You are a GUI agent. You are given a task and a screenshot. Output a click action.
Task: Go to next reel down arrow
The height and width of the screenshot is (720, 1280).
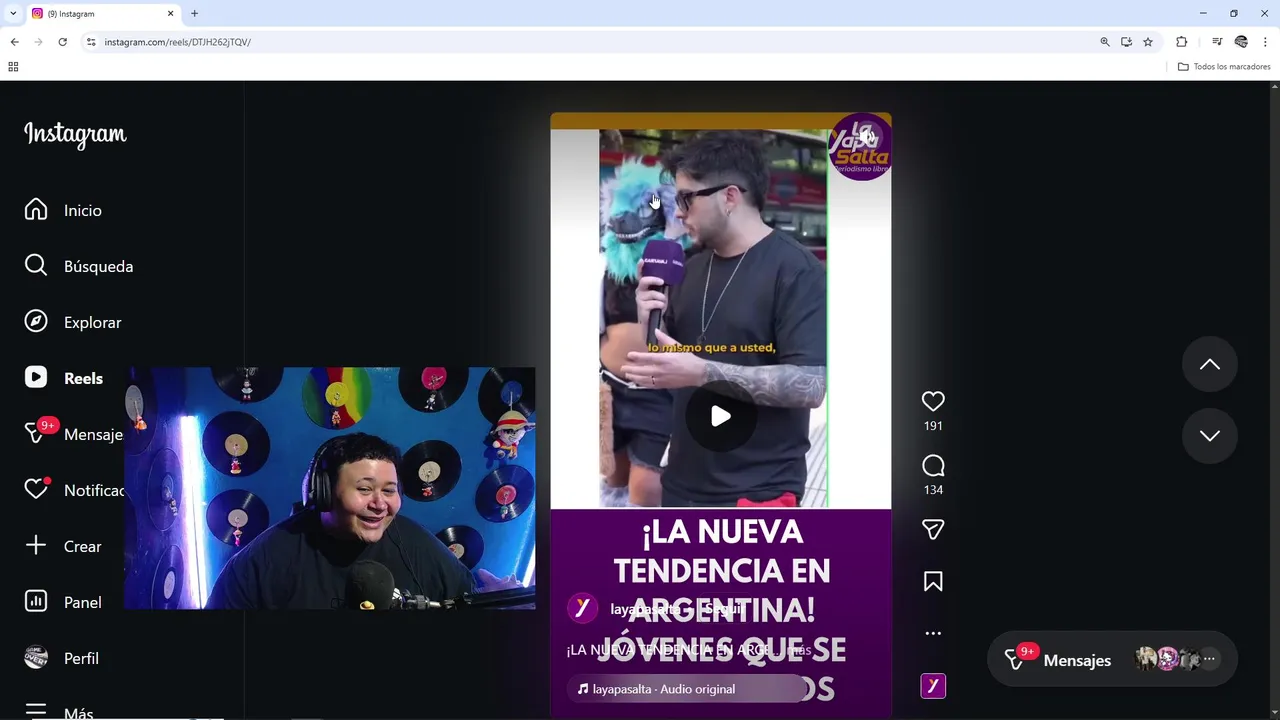[x=1210, y=436]
